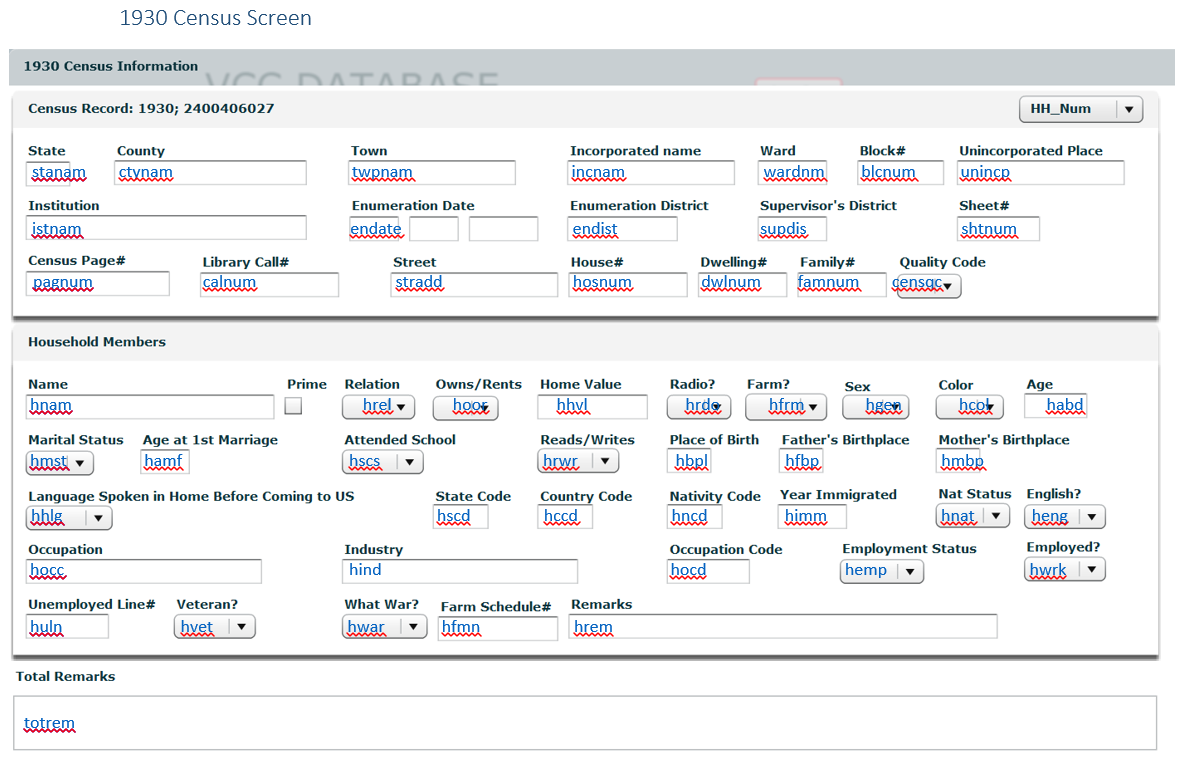
Task: Focus the County text field
Action: (210, 173)
